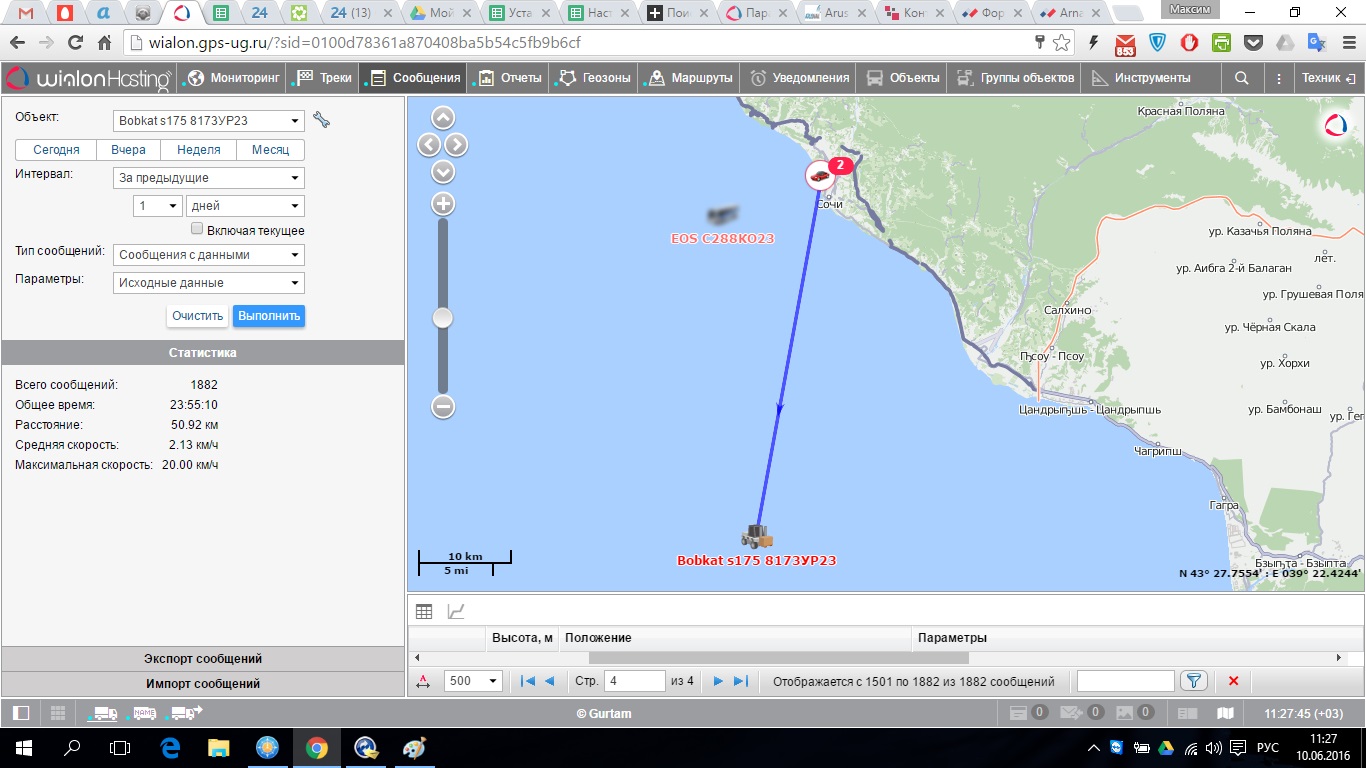Apply the message filter funnel icon
Image resolution: width=1366 pixels, height=768 pixels.
pyautogui.click(x=1193, y=681)
